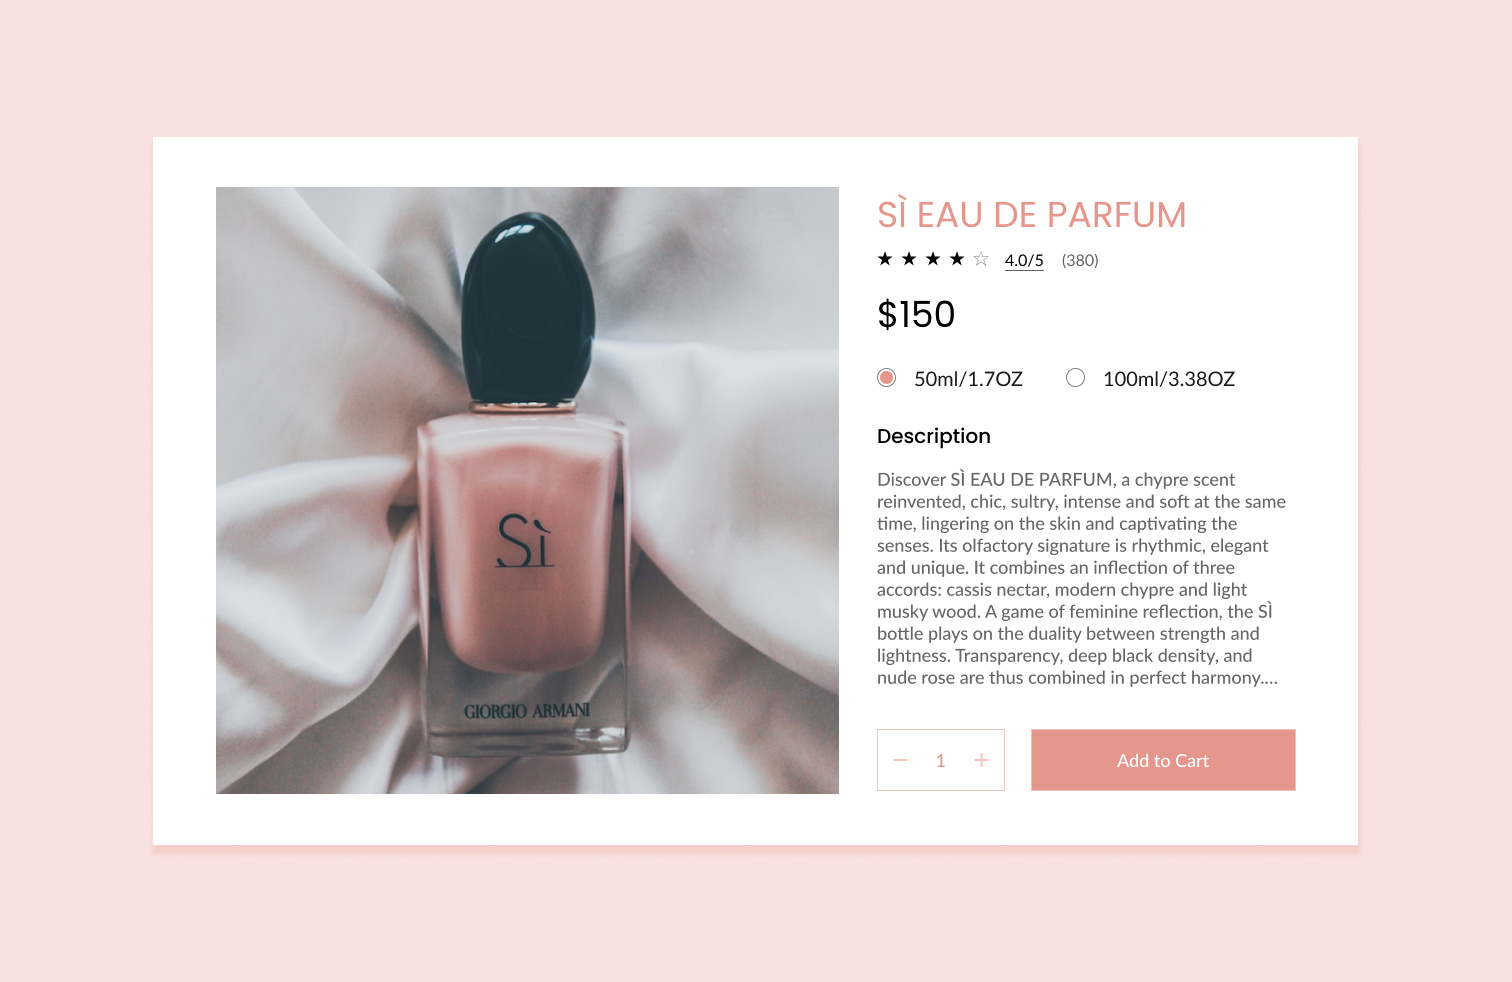Click the $150 price text
The image size is (1512, 982).
click(916, 314)
